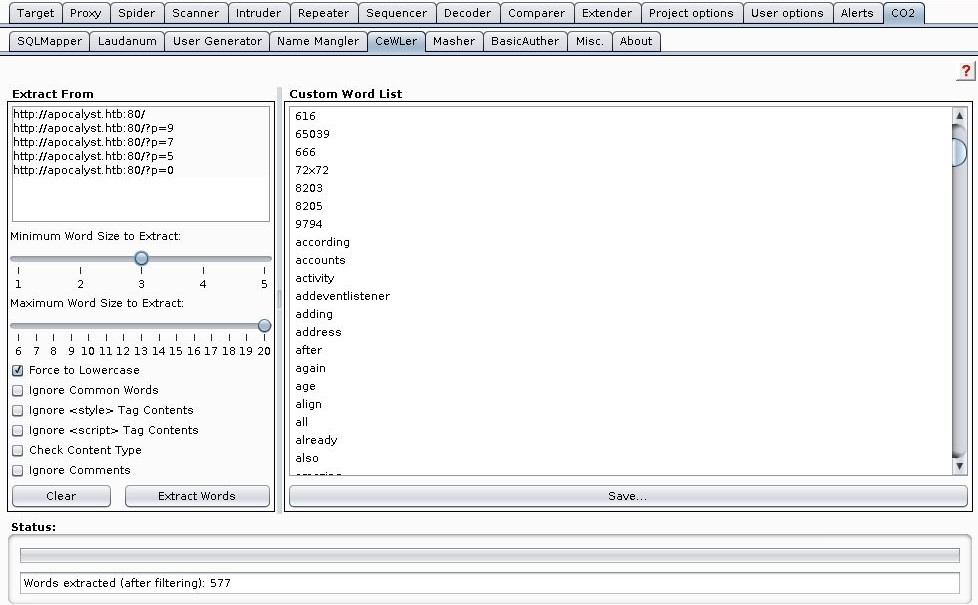Screen dimensions: 978x605
Task: Click the extraction progress bar
Action: (x=490, y=555)
